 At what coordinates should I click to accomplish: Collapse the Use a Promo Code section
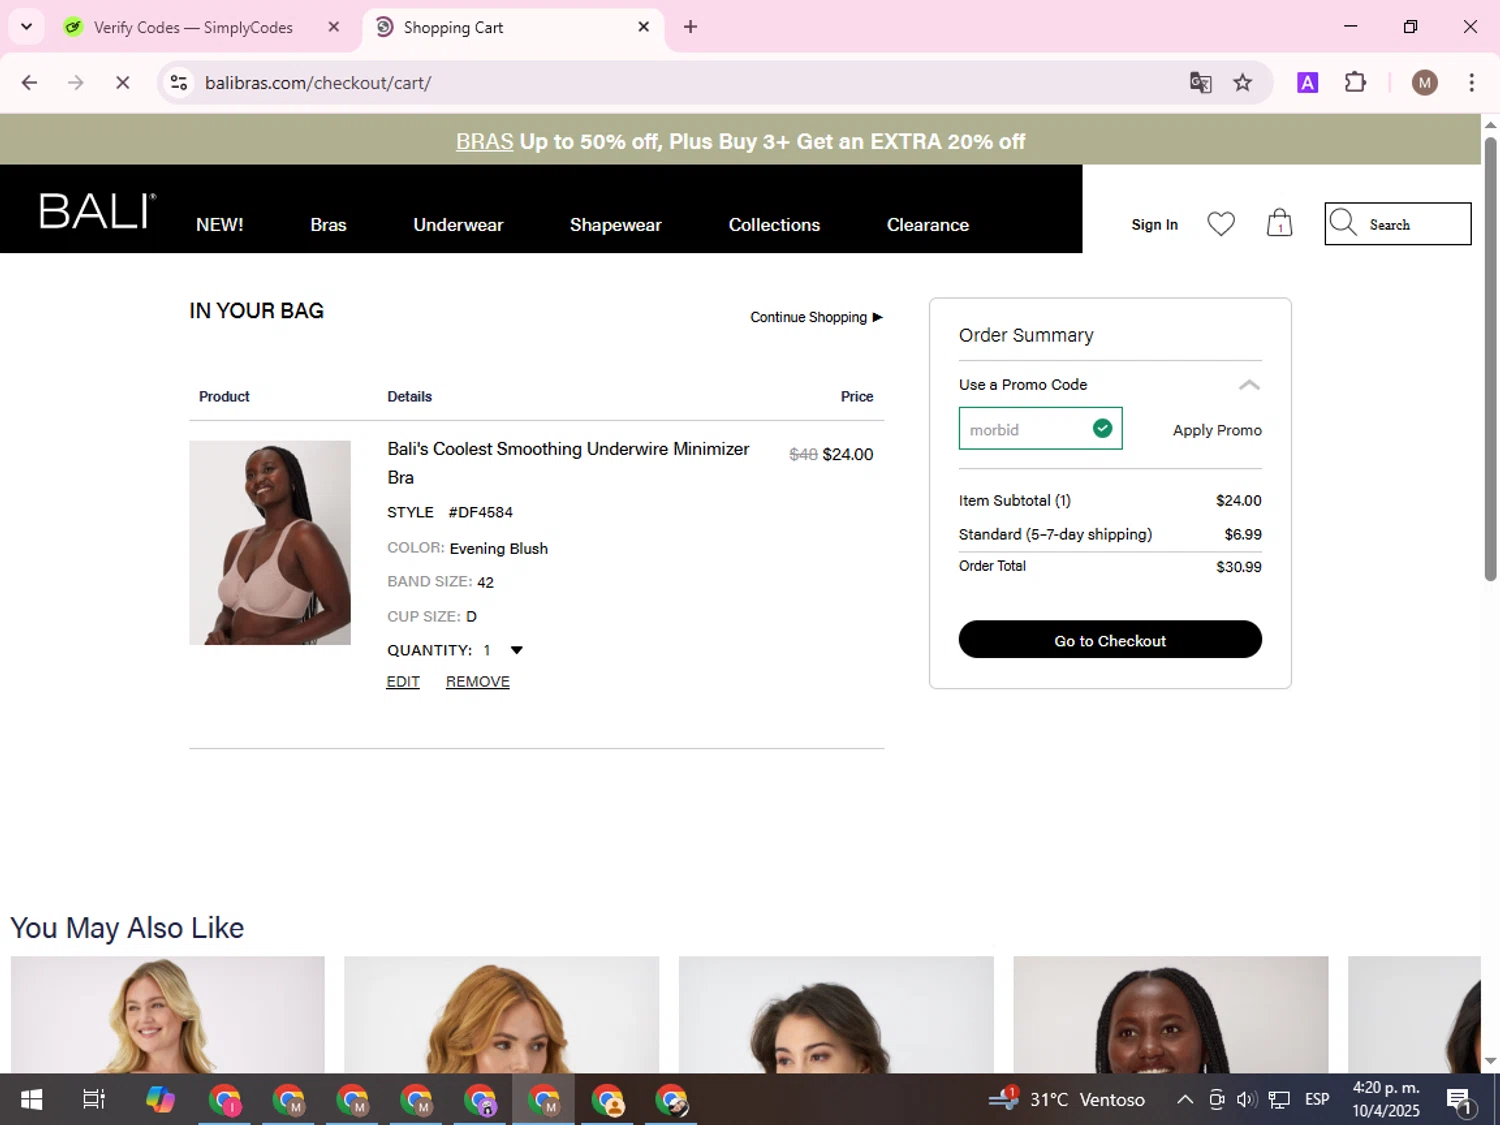point(1248,385)
